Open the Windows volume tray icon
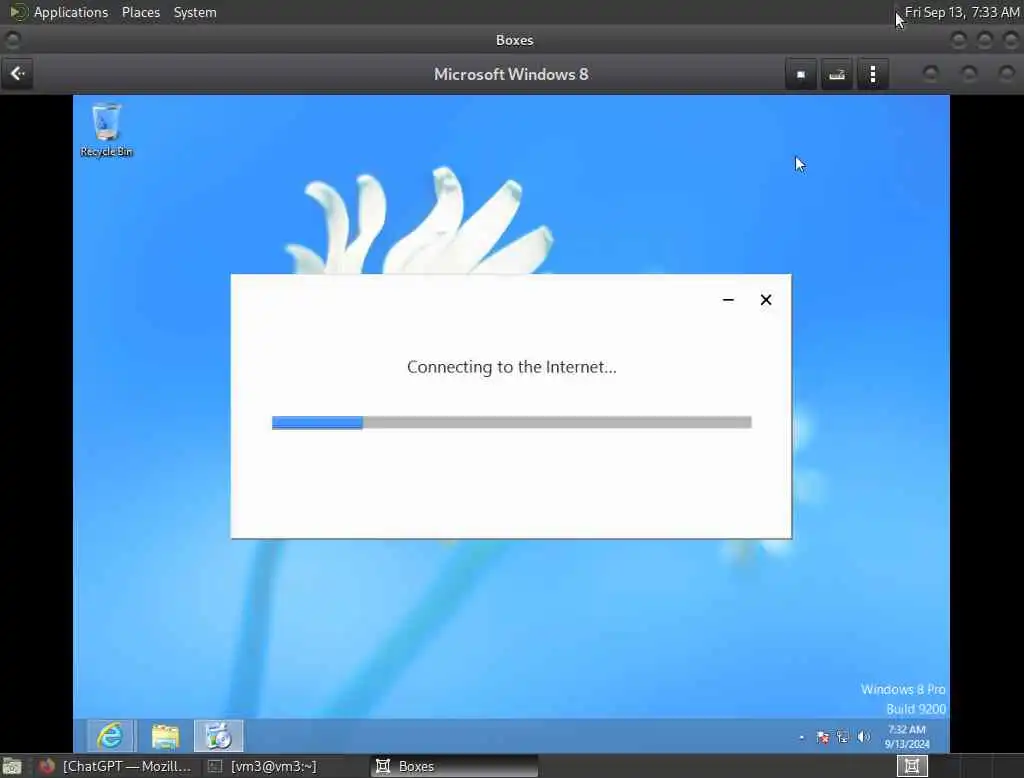The image size is (1024, 778). pyautogui.click(x=863, y=737)
